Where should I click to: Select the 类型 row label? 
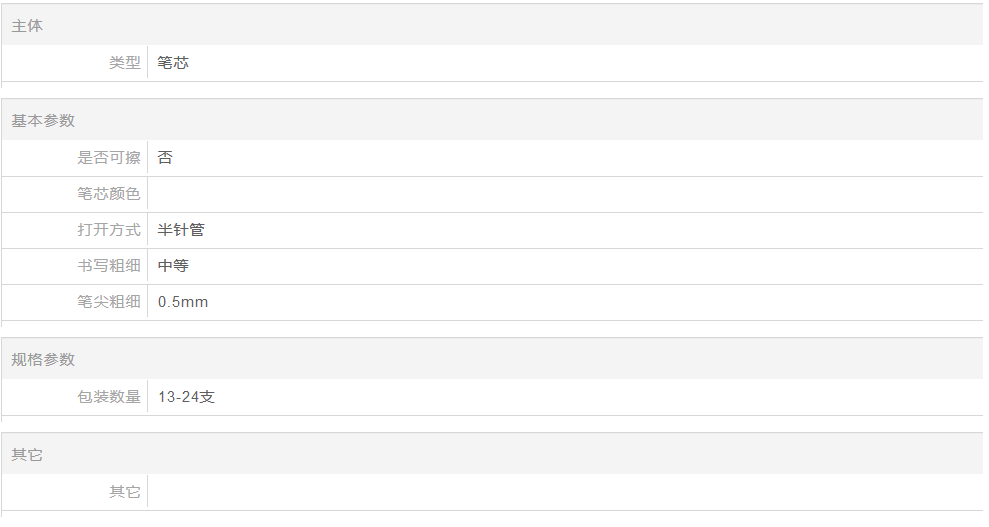[x=124, y=63]
